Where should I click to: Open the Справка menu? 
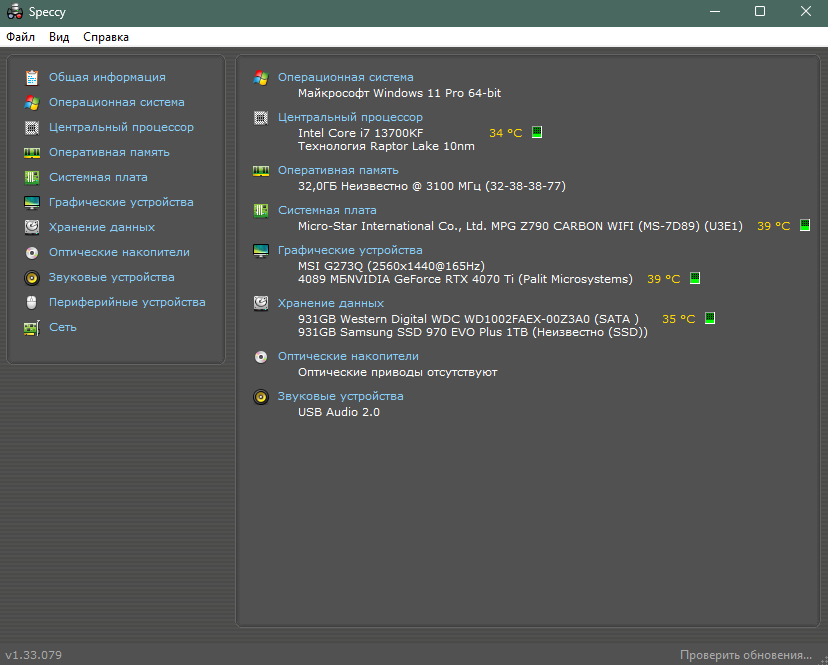coord(106,37)
